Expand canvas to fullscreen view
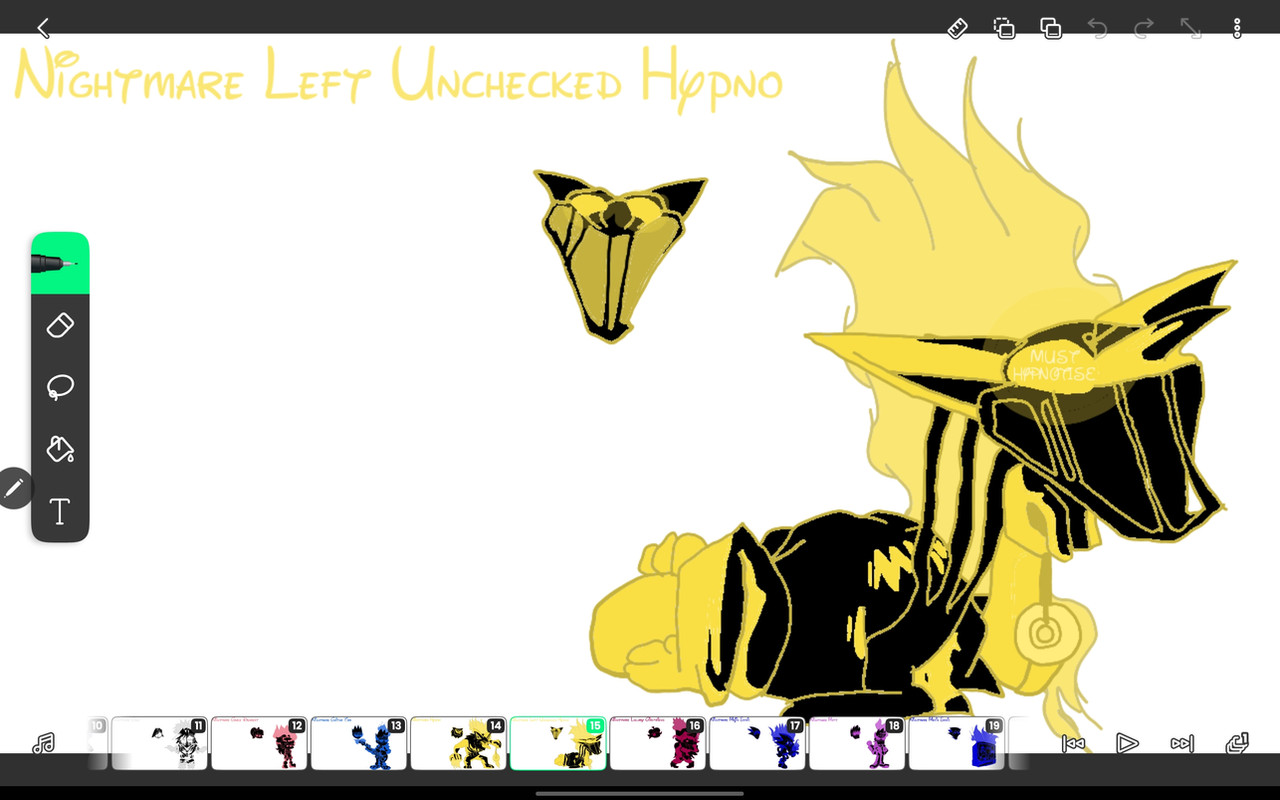 pyautogui.click(x=1191, y=28)
